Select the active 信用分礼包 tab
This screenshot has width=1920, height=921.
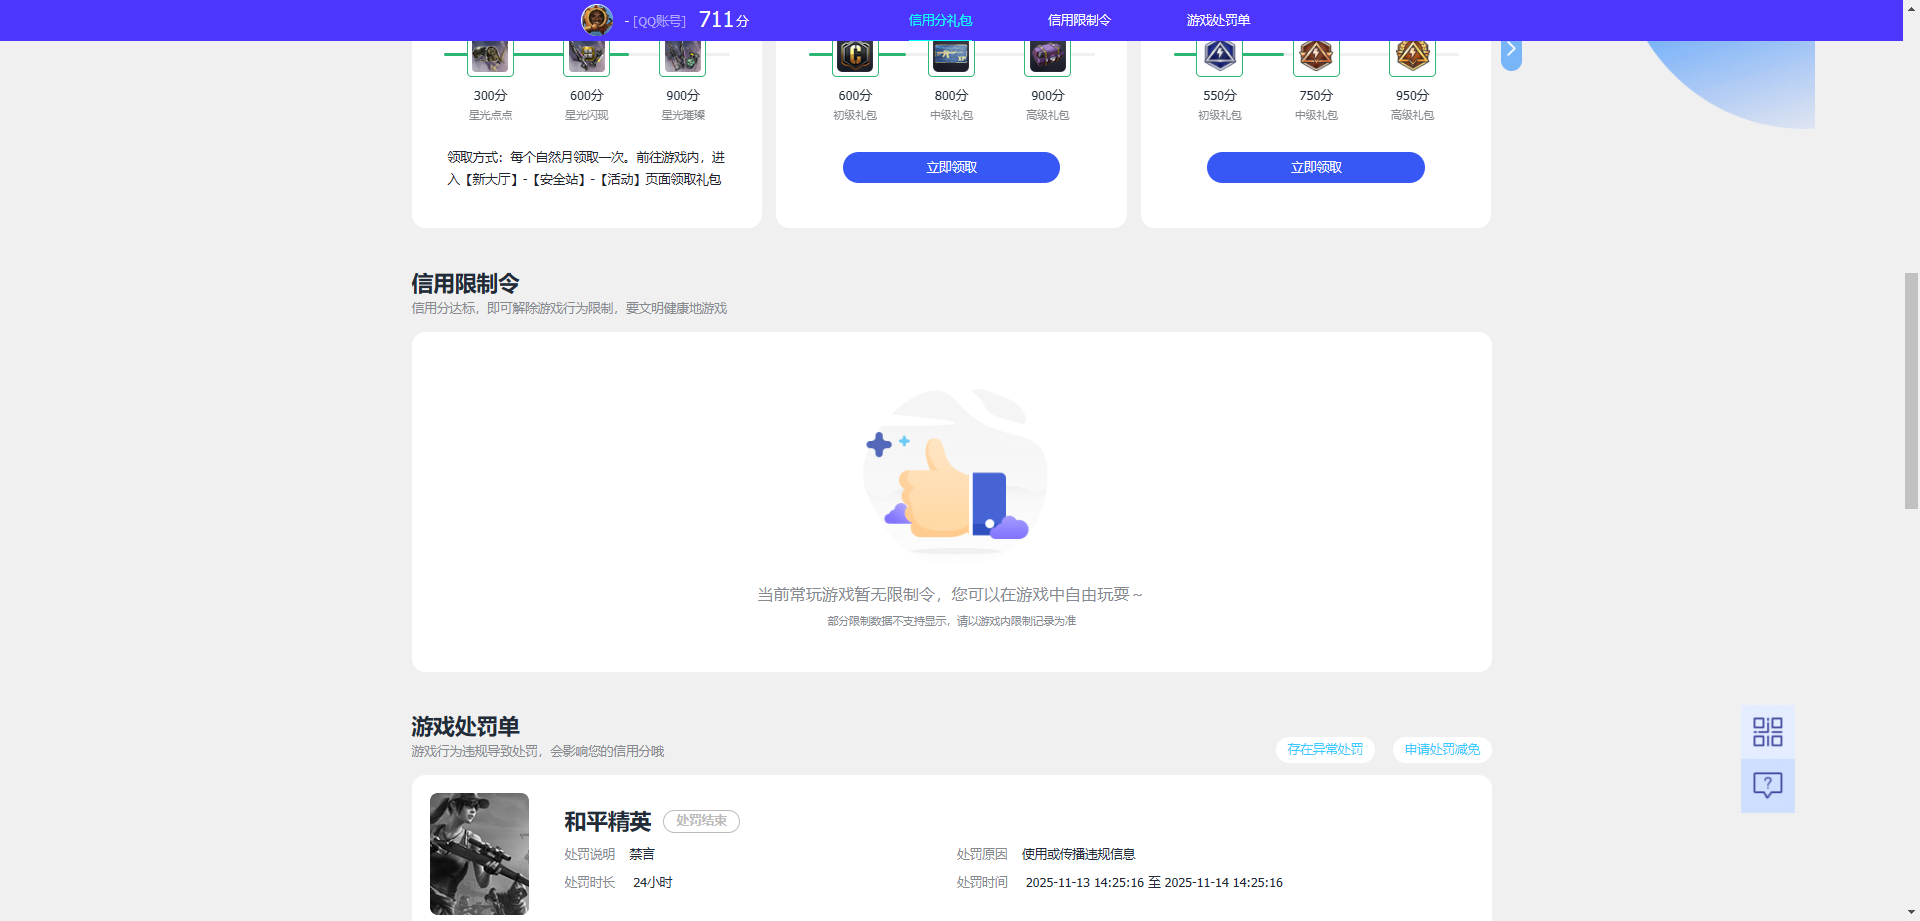click(939, 19)
